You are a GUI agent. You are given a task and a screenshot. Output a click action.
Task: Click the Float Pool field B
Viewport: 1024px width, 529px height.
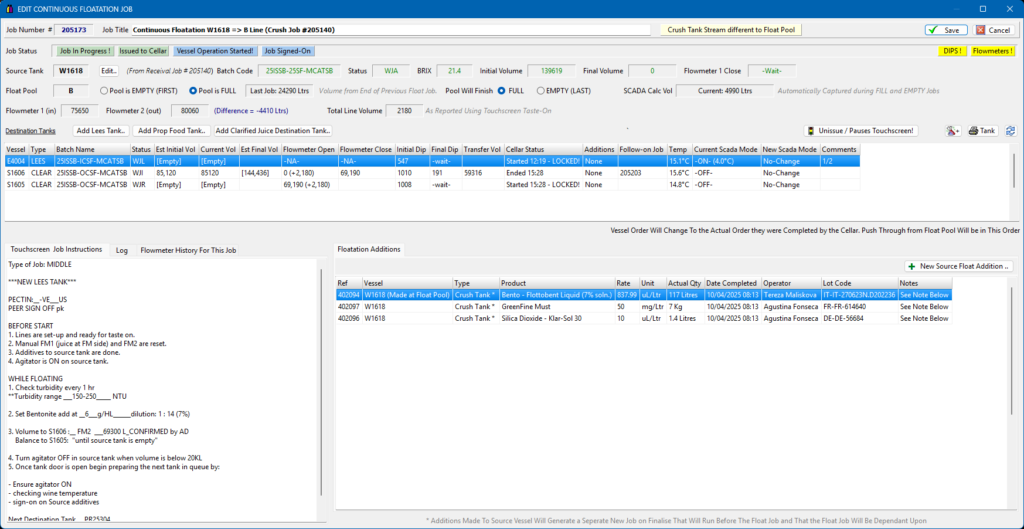click(x=71, y=90)
